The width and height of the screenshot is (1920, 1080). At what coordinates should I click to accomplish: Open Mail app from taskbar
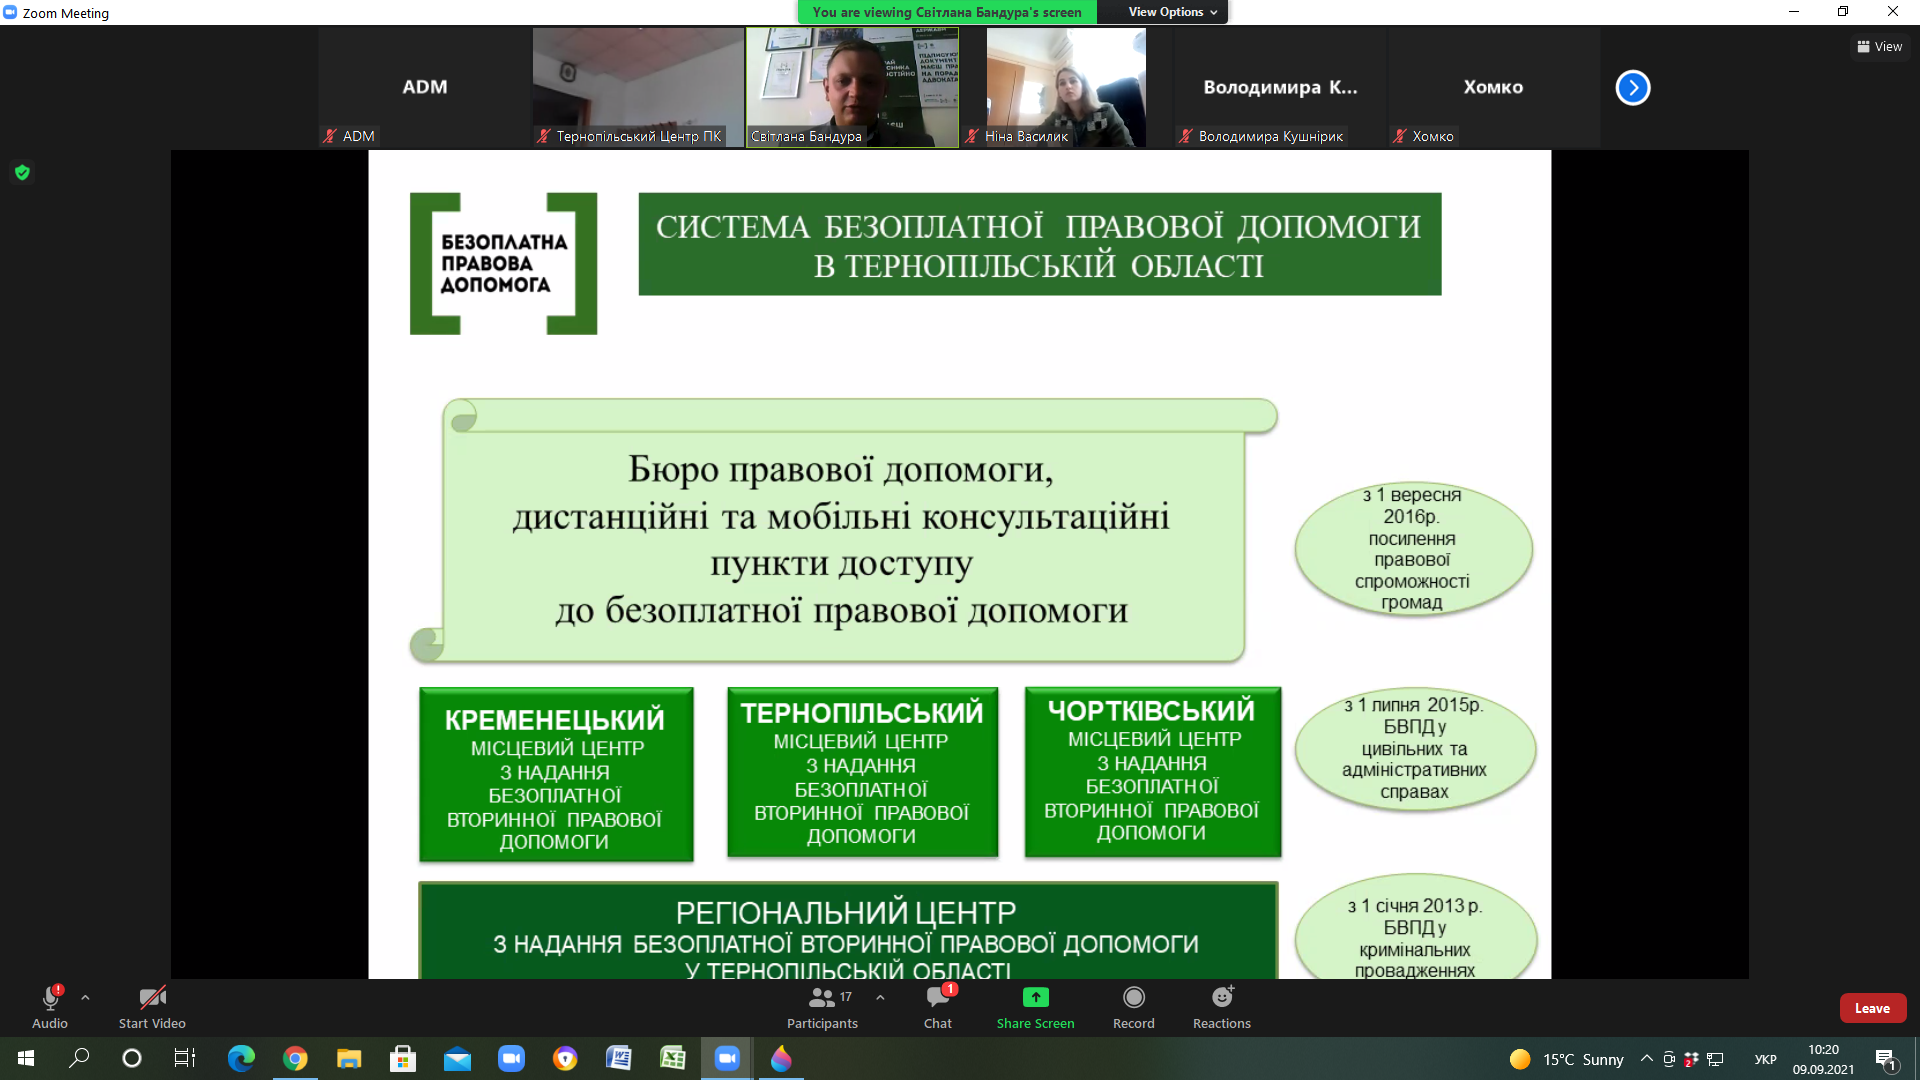point(457,1058)
